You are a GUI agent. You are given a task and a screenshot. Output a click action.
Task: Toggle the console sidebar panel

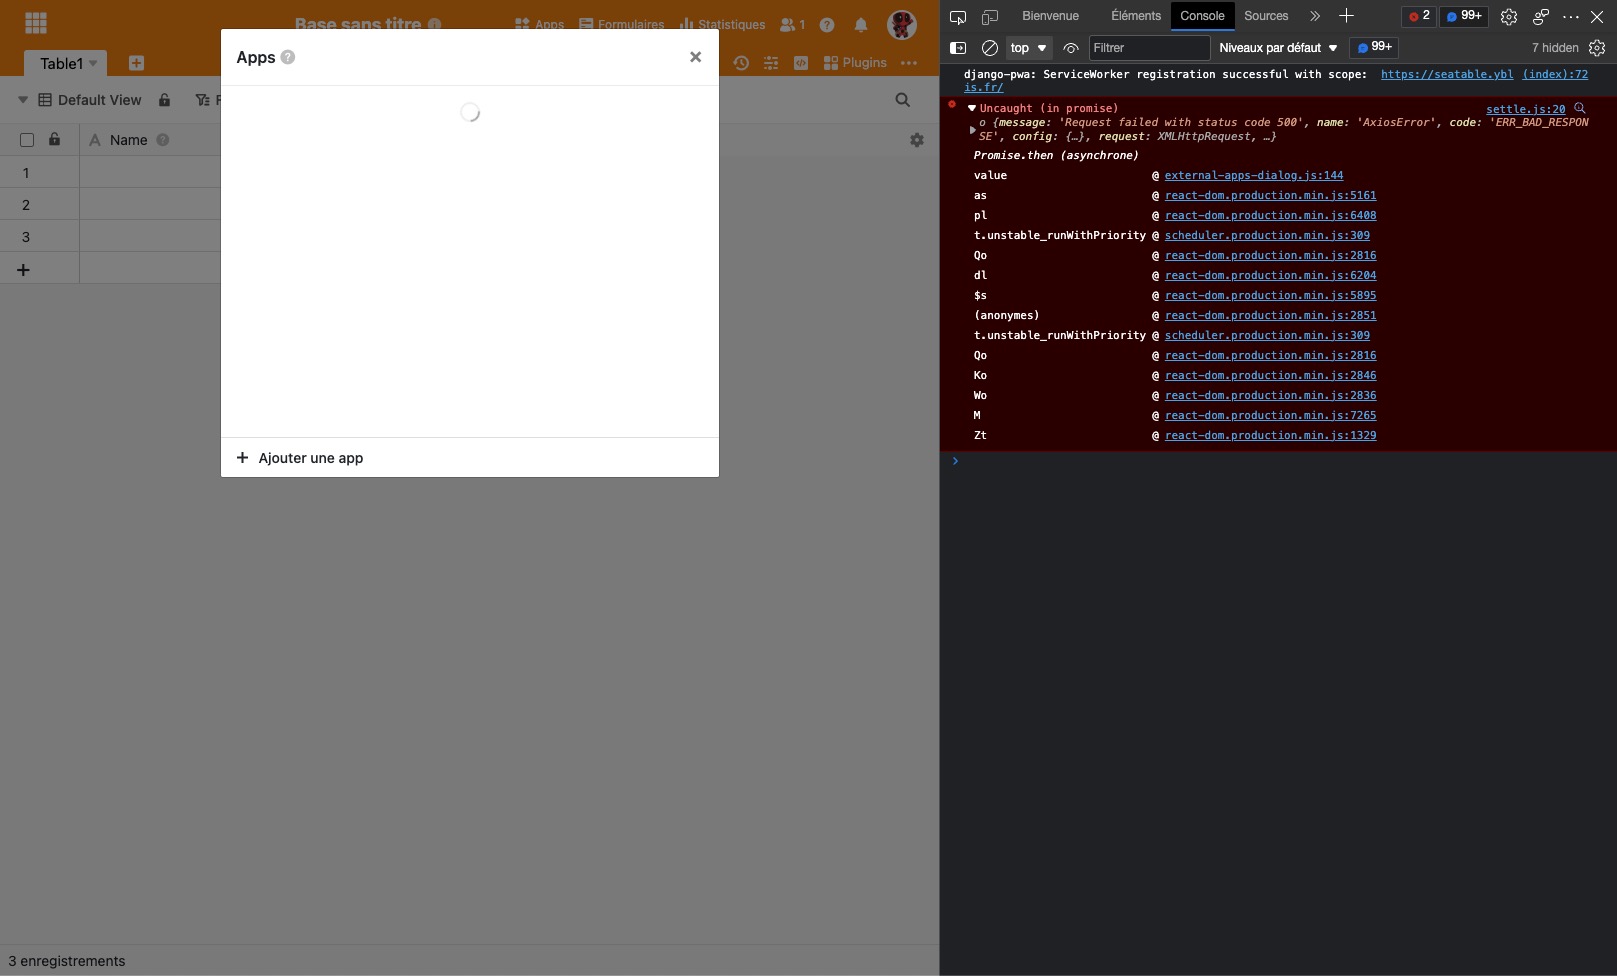[x=957, y=48]
